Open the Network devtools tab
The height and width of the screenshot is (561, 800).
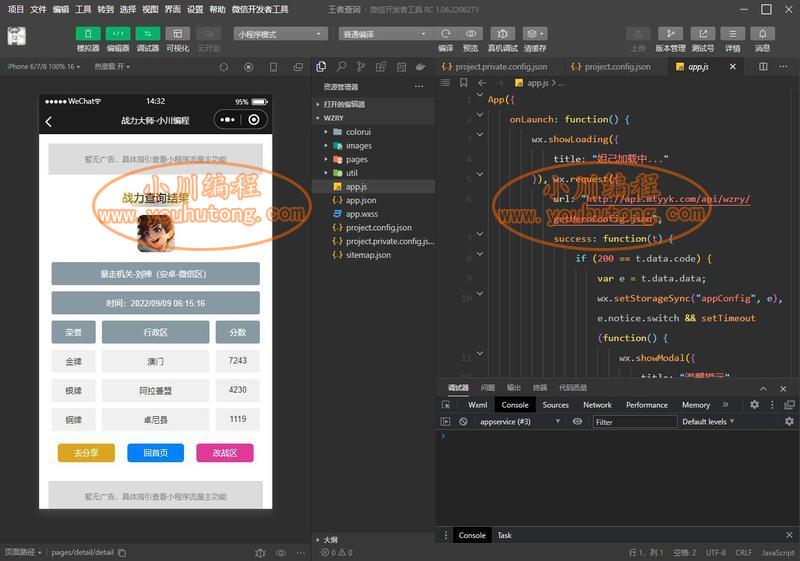[597, 405]
